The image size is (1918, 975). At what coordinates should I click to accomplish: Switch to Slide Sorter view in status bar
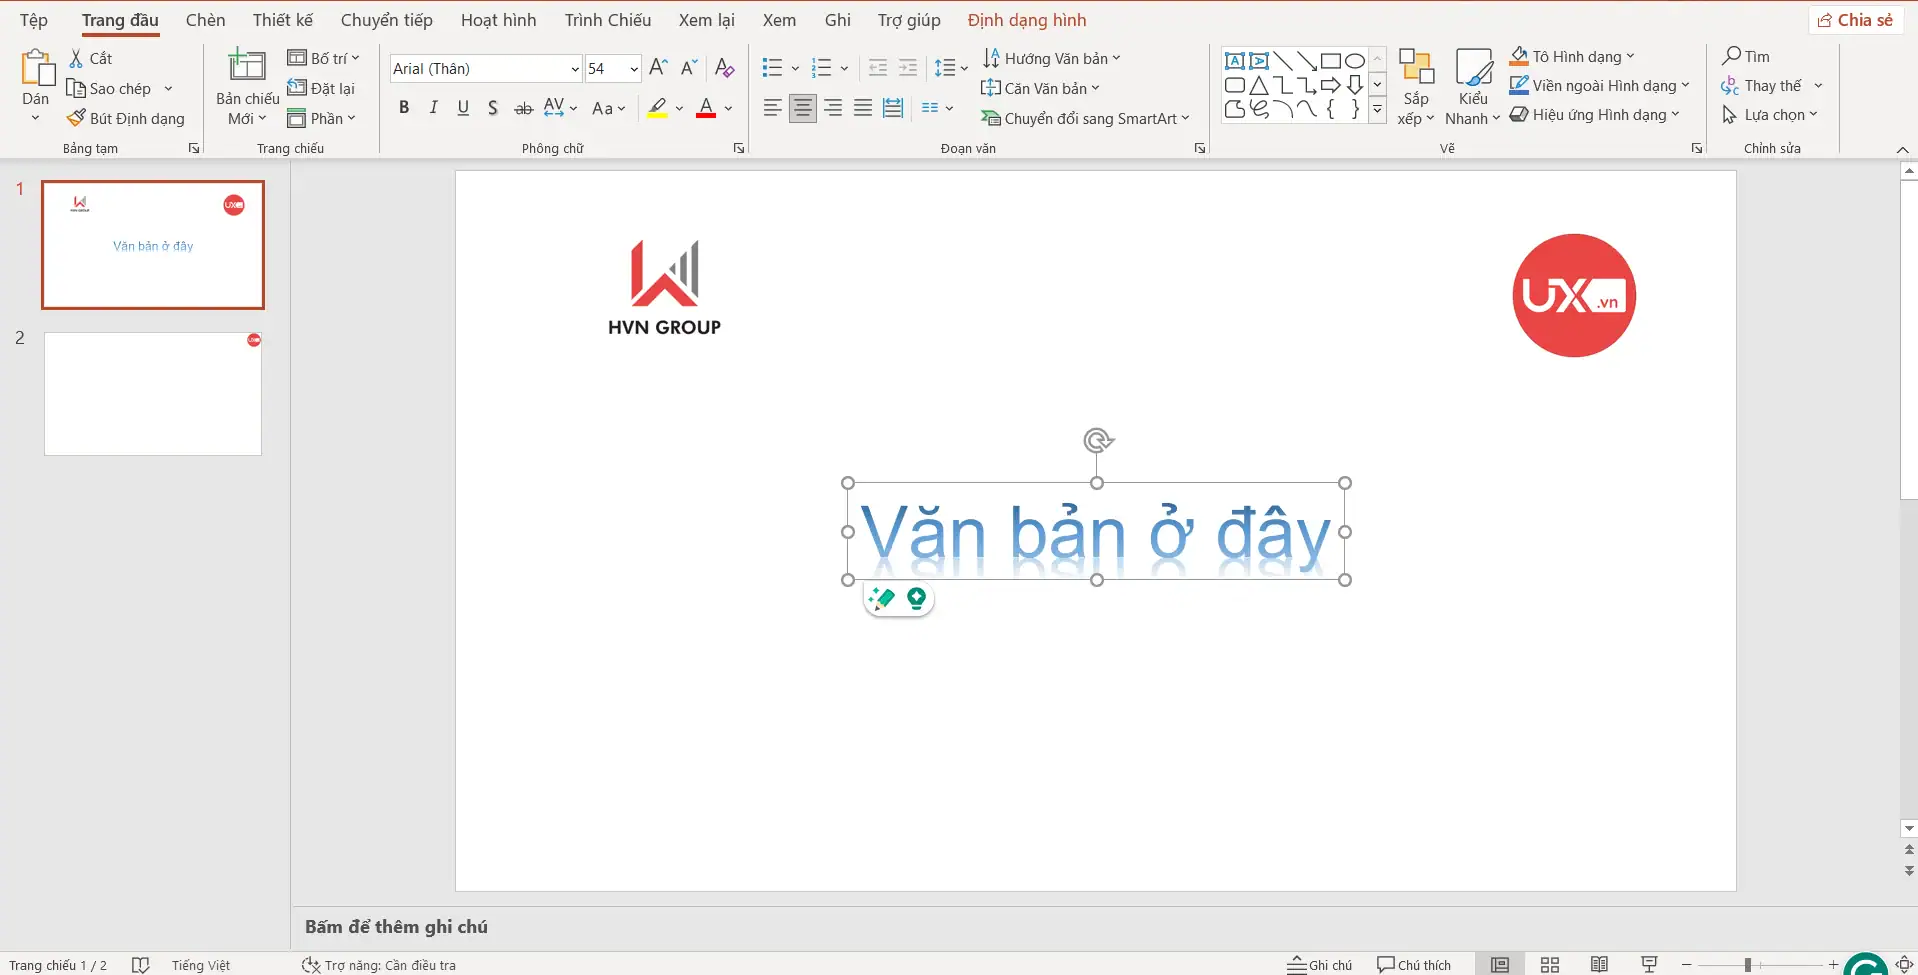[1548, 964]
